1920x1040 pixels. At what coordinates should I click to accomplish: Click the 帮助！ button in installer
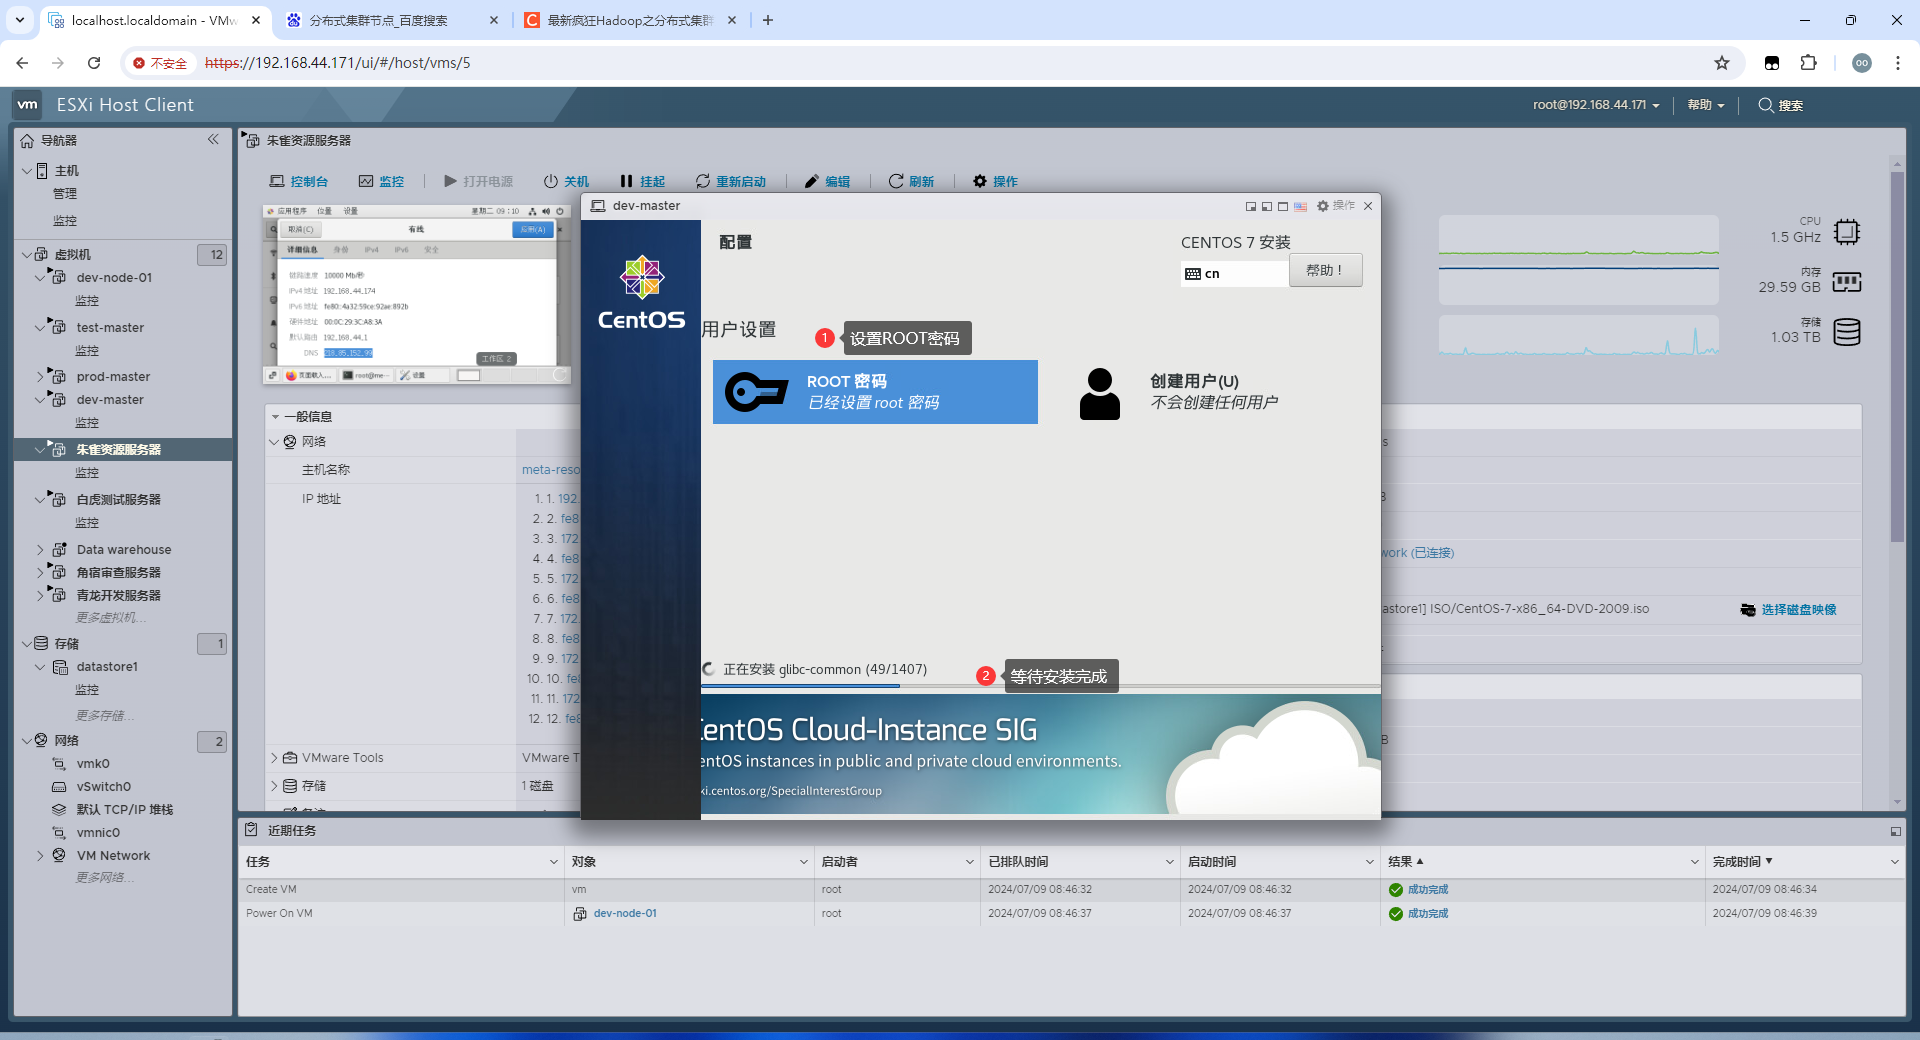(x=1325, y=270)
